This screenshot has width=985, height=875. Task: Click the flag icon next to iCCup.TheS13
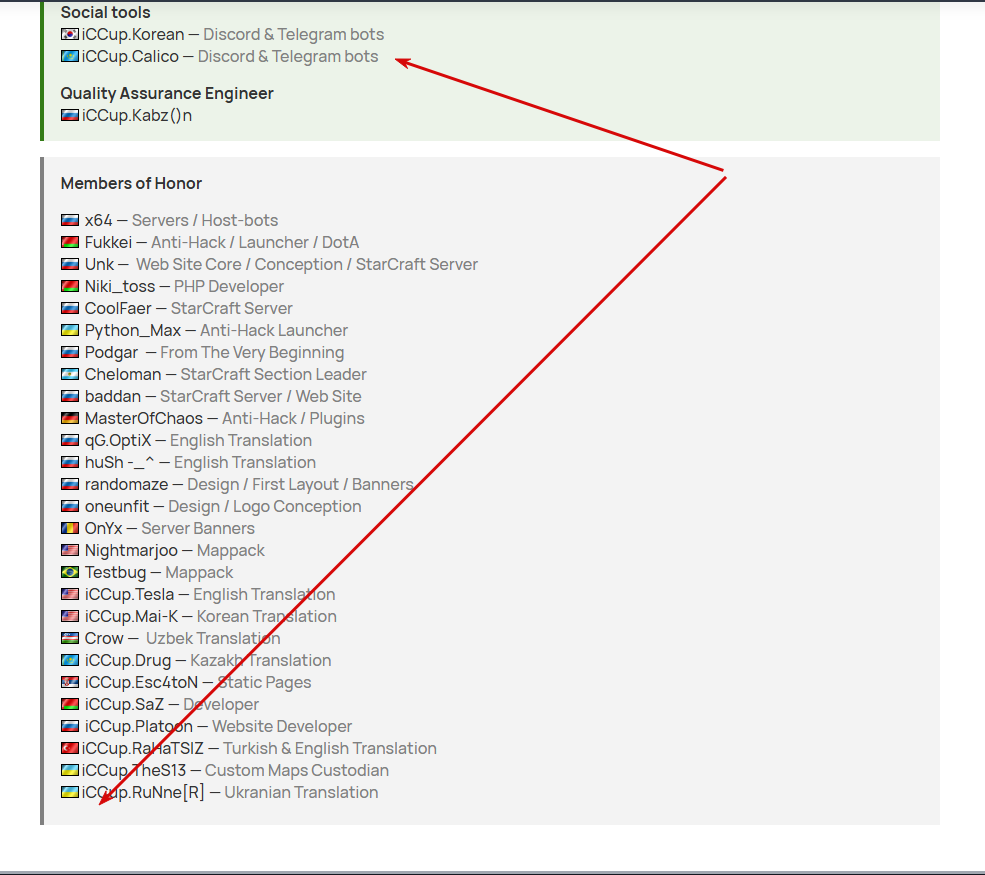pyautogui.click(x=70, y=769)
